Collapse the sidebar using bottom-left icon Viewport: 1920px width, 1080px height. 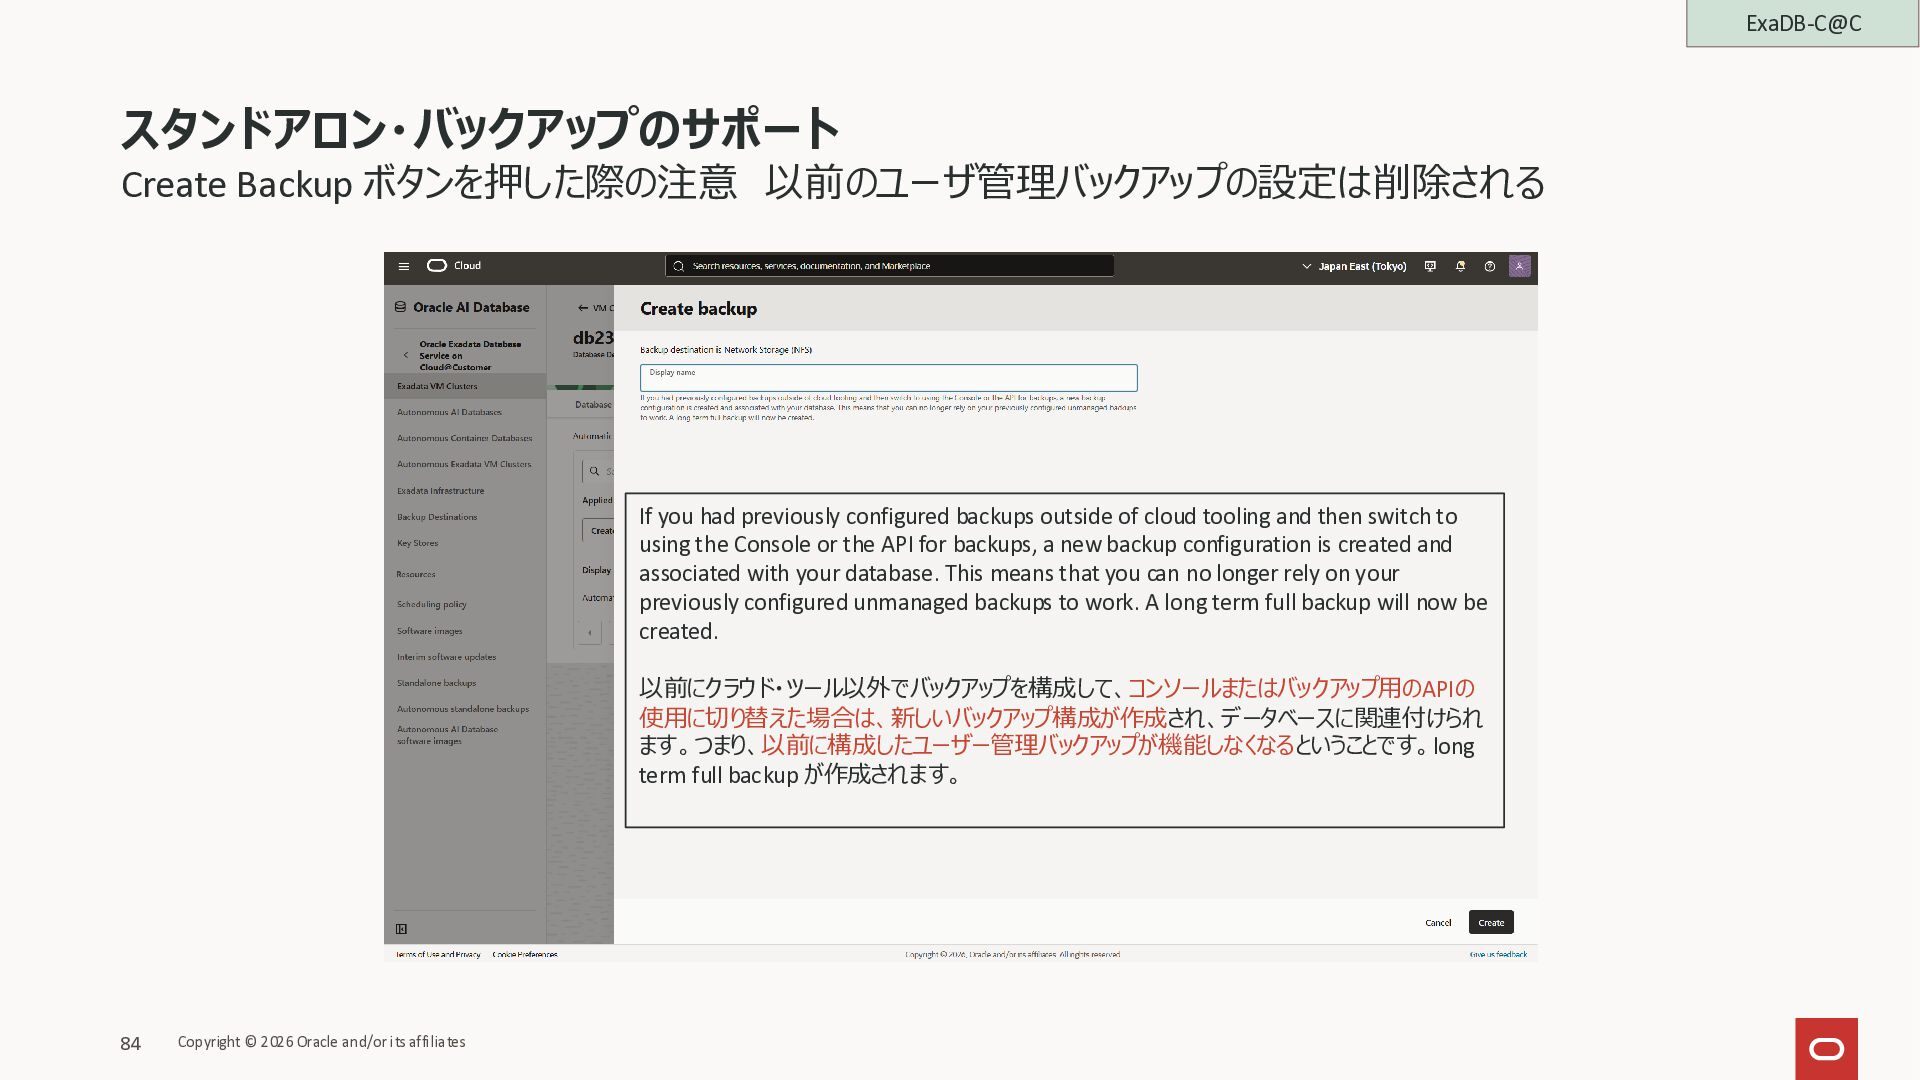click(401, 929)
